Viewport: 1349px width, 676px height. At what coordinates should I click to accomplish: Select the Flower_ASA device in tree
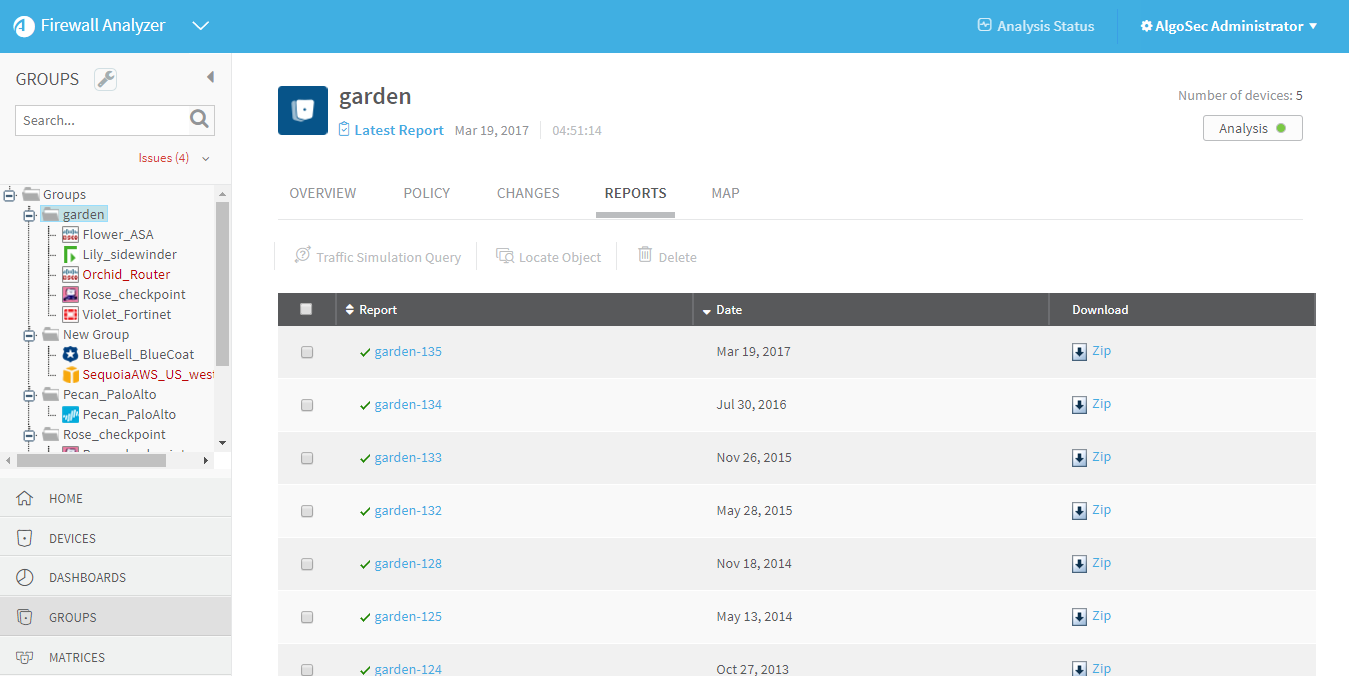[x=117, y=234]
